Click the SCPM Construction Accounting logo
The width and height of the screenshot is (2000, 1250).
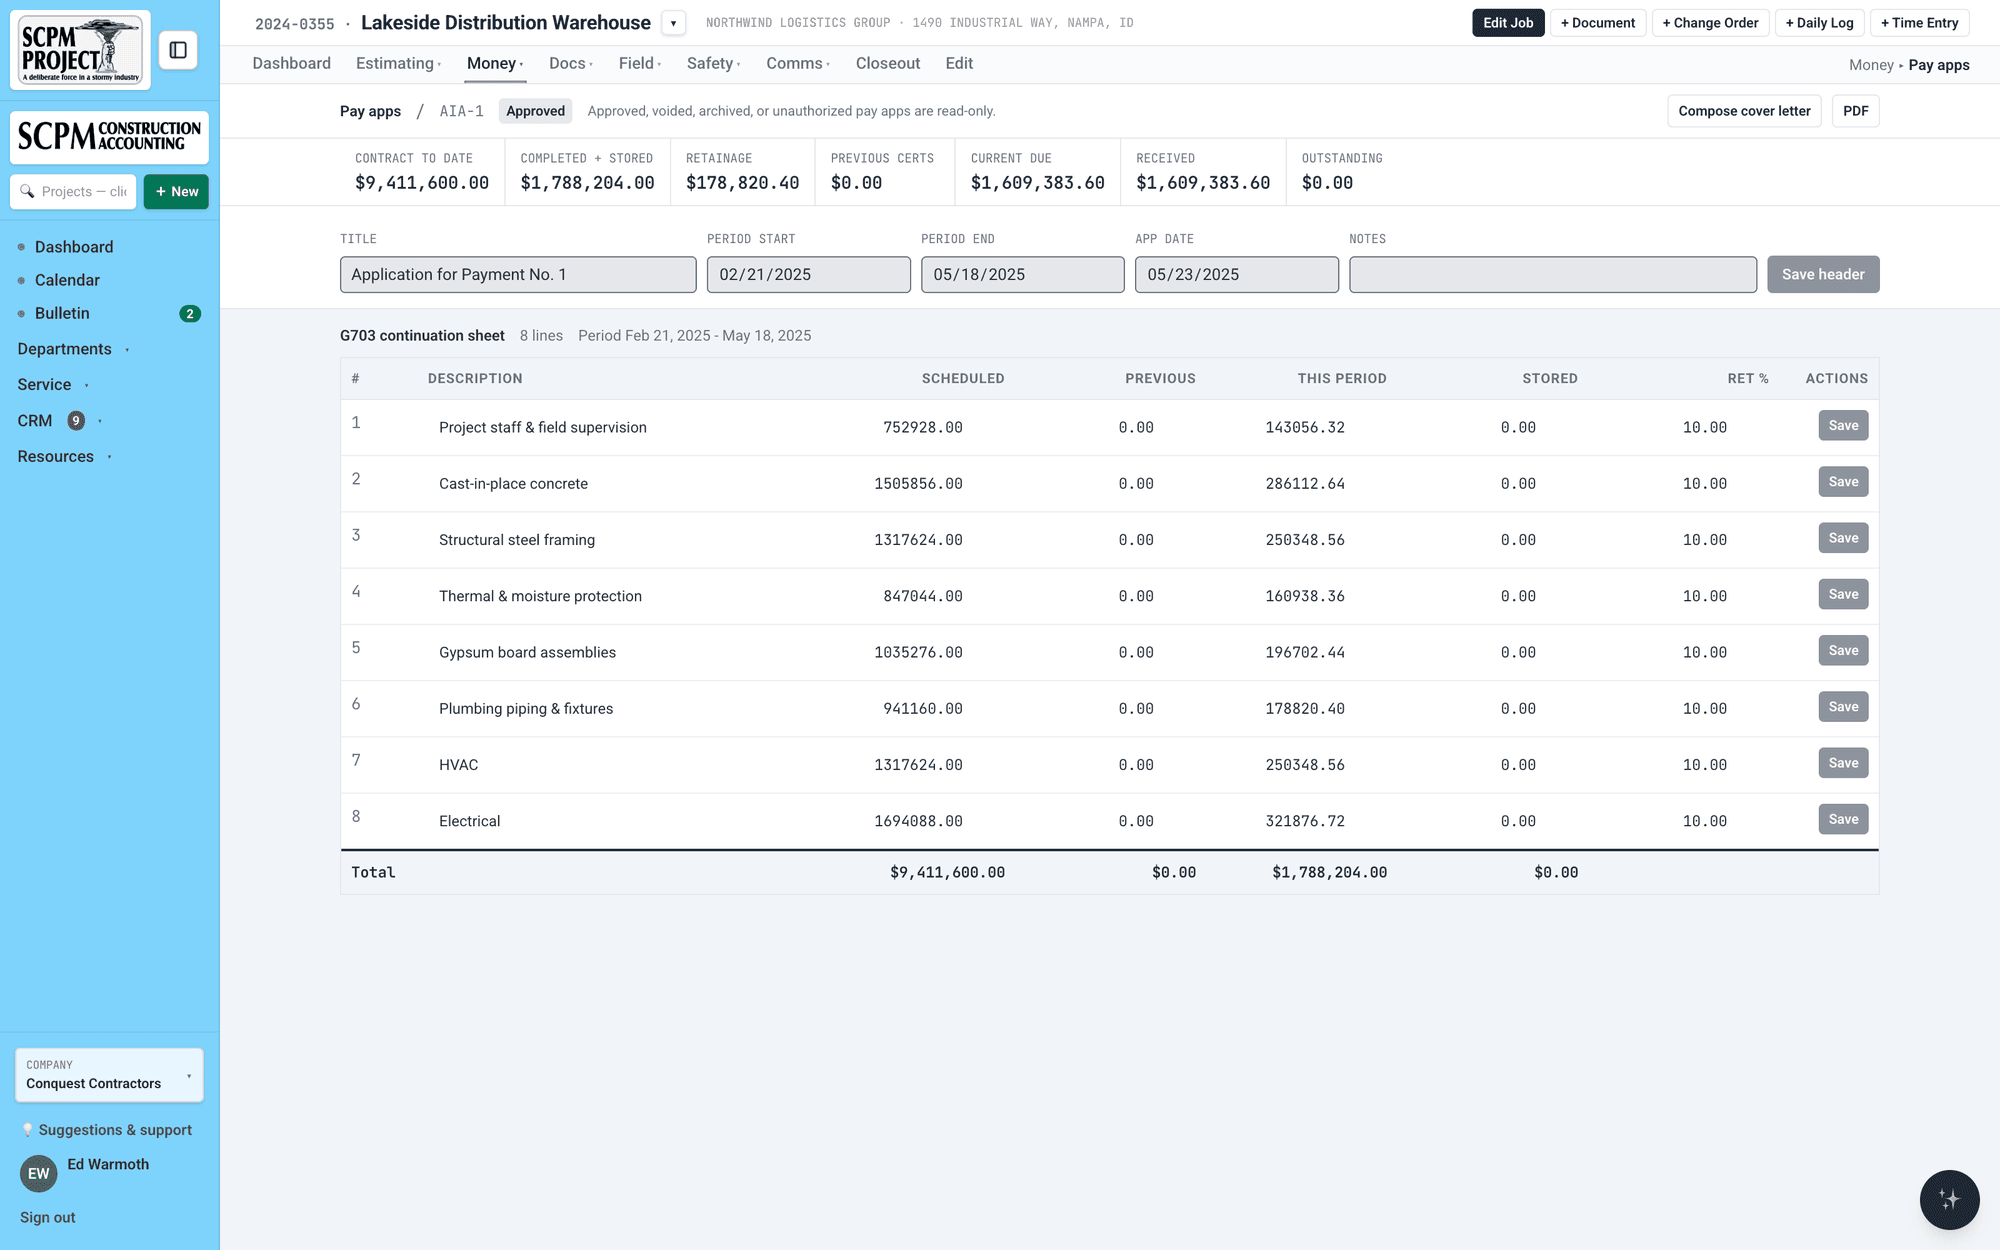coord(109,137)
